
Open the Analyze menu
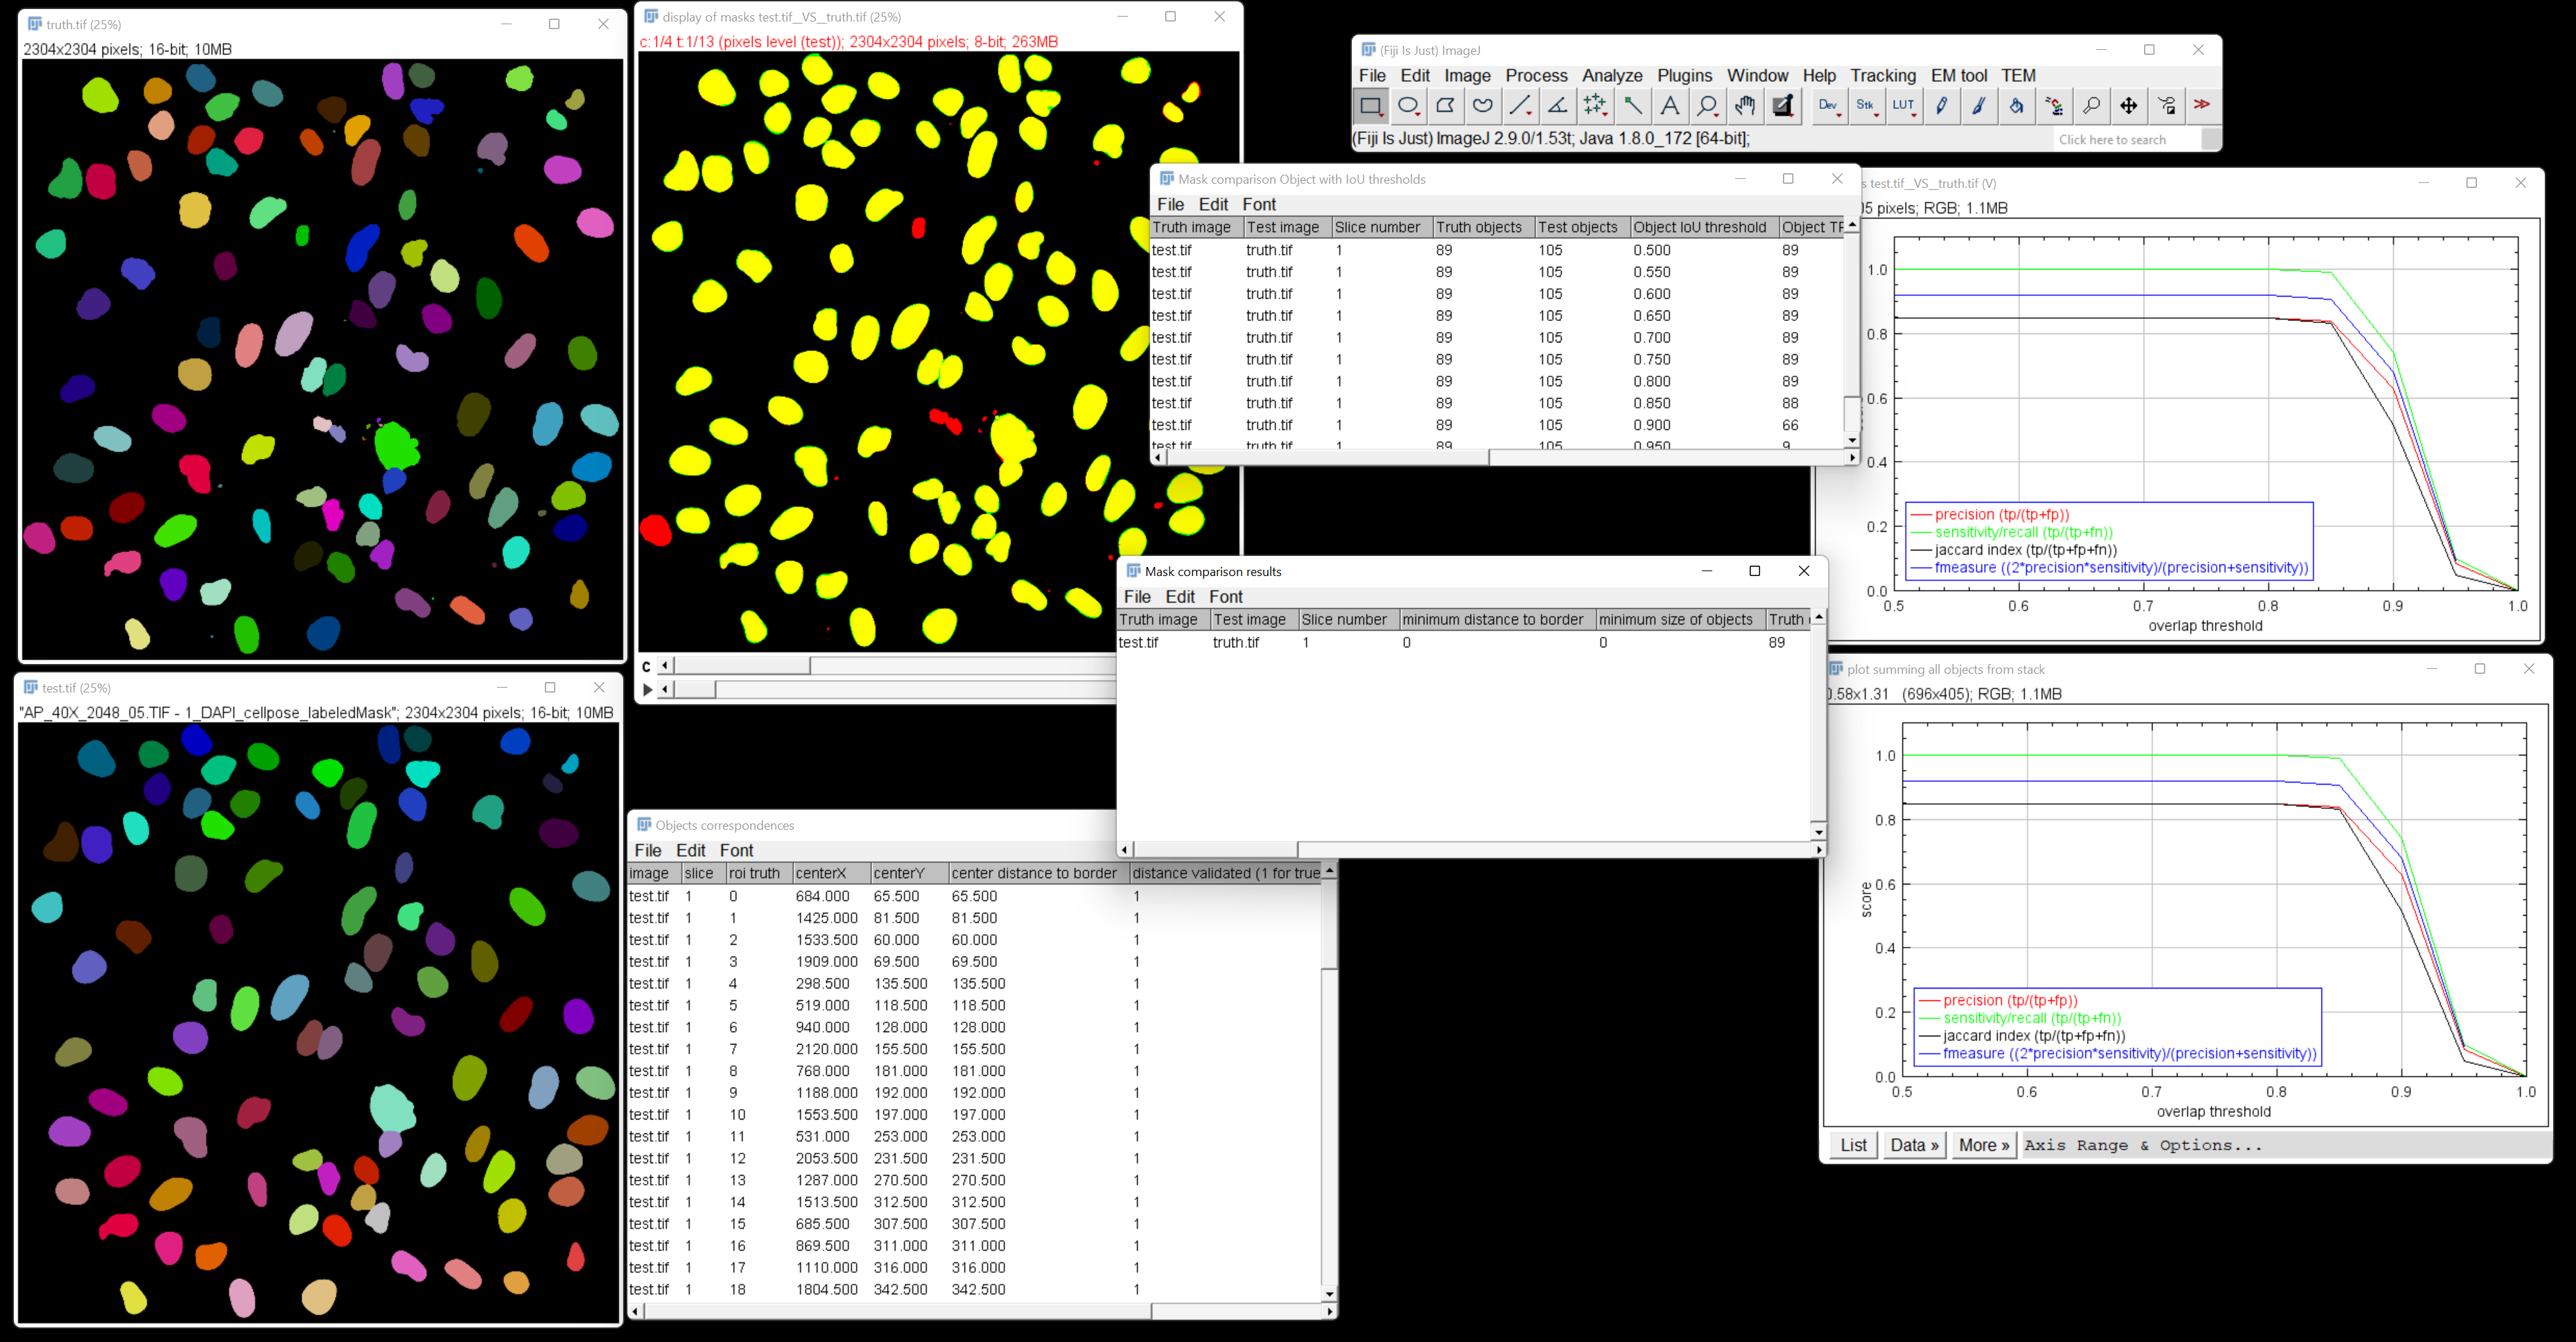[1611, 75]
